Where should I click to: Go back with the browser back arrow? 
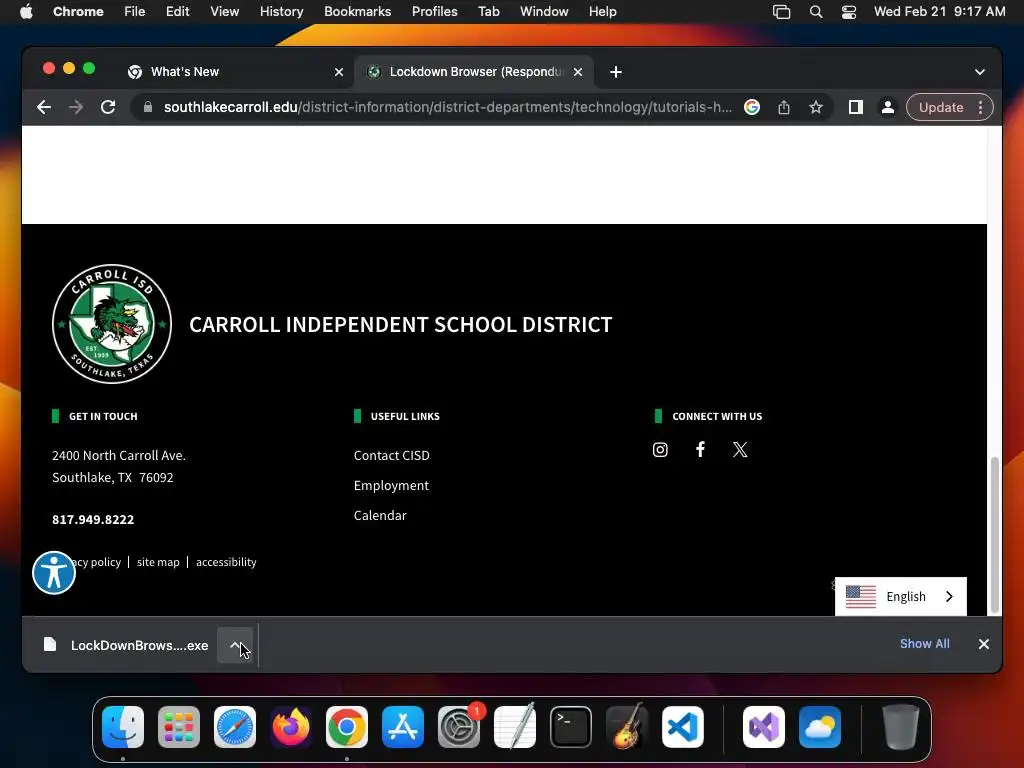pos(44,107)
